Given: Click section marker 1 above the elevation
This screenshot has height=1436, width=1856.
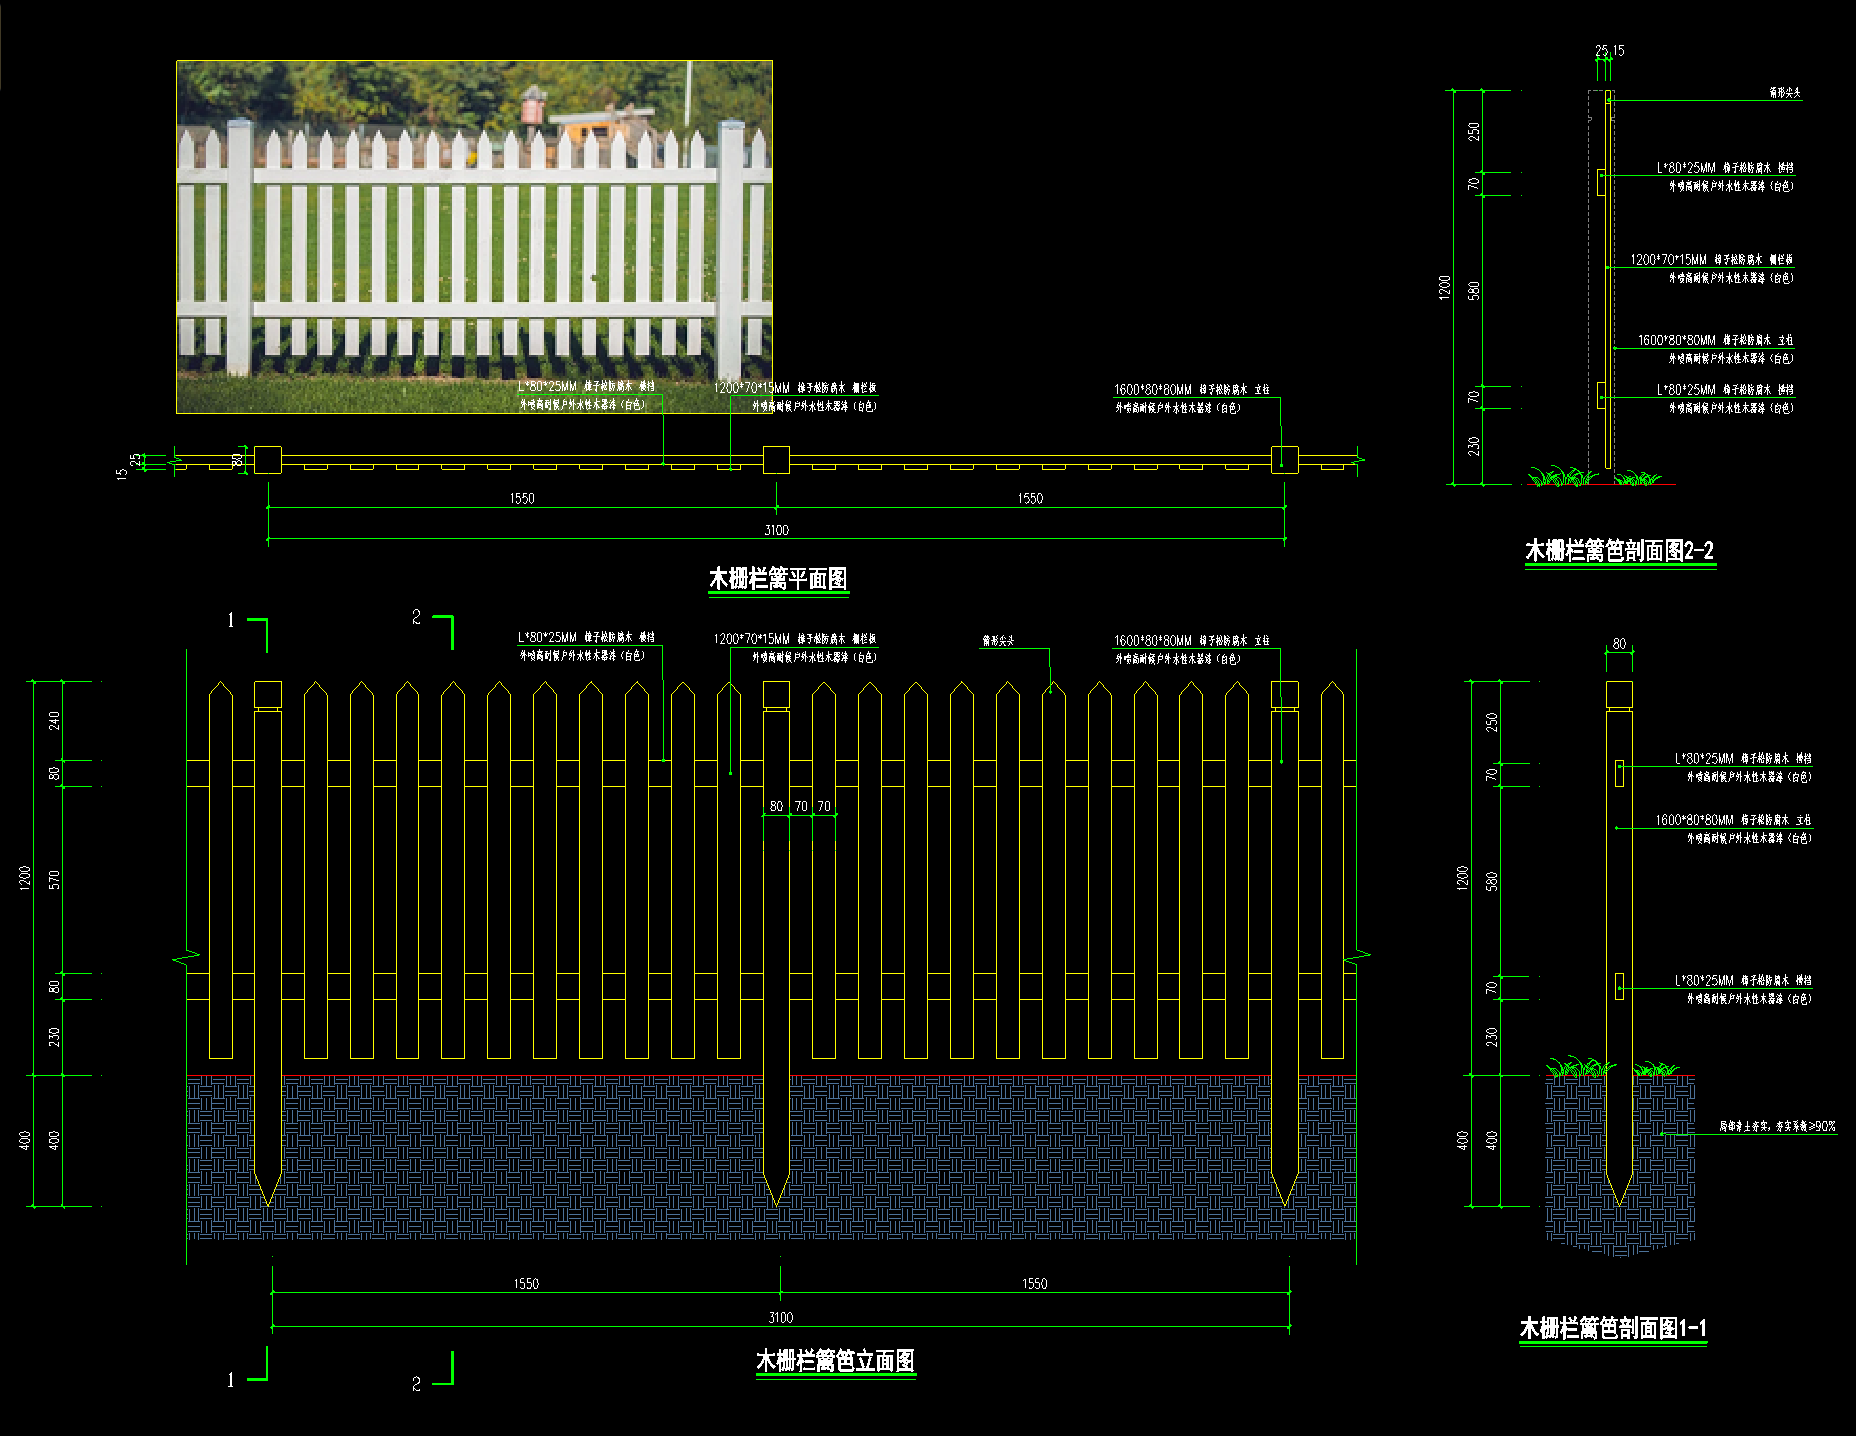Looking at the screenshot, I should coord(231,620).
